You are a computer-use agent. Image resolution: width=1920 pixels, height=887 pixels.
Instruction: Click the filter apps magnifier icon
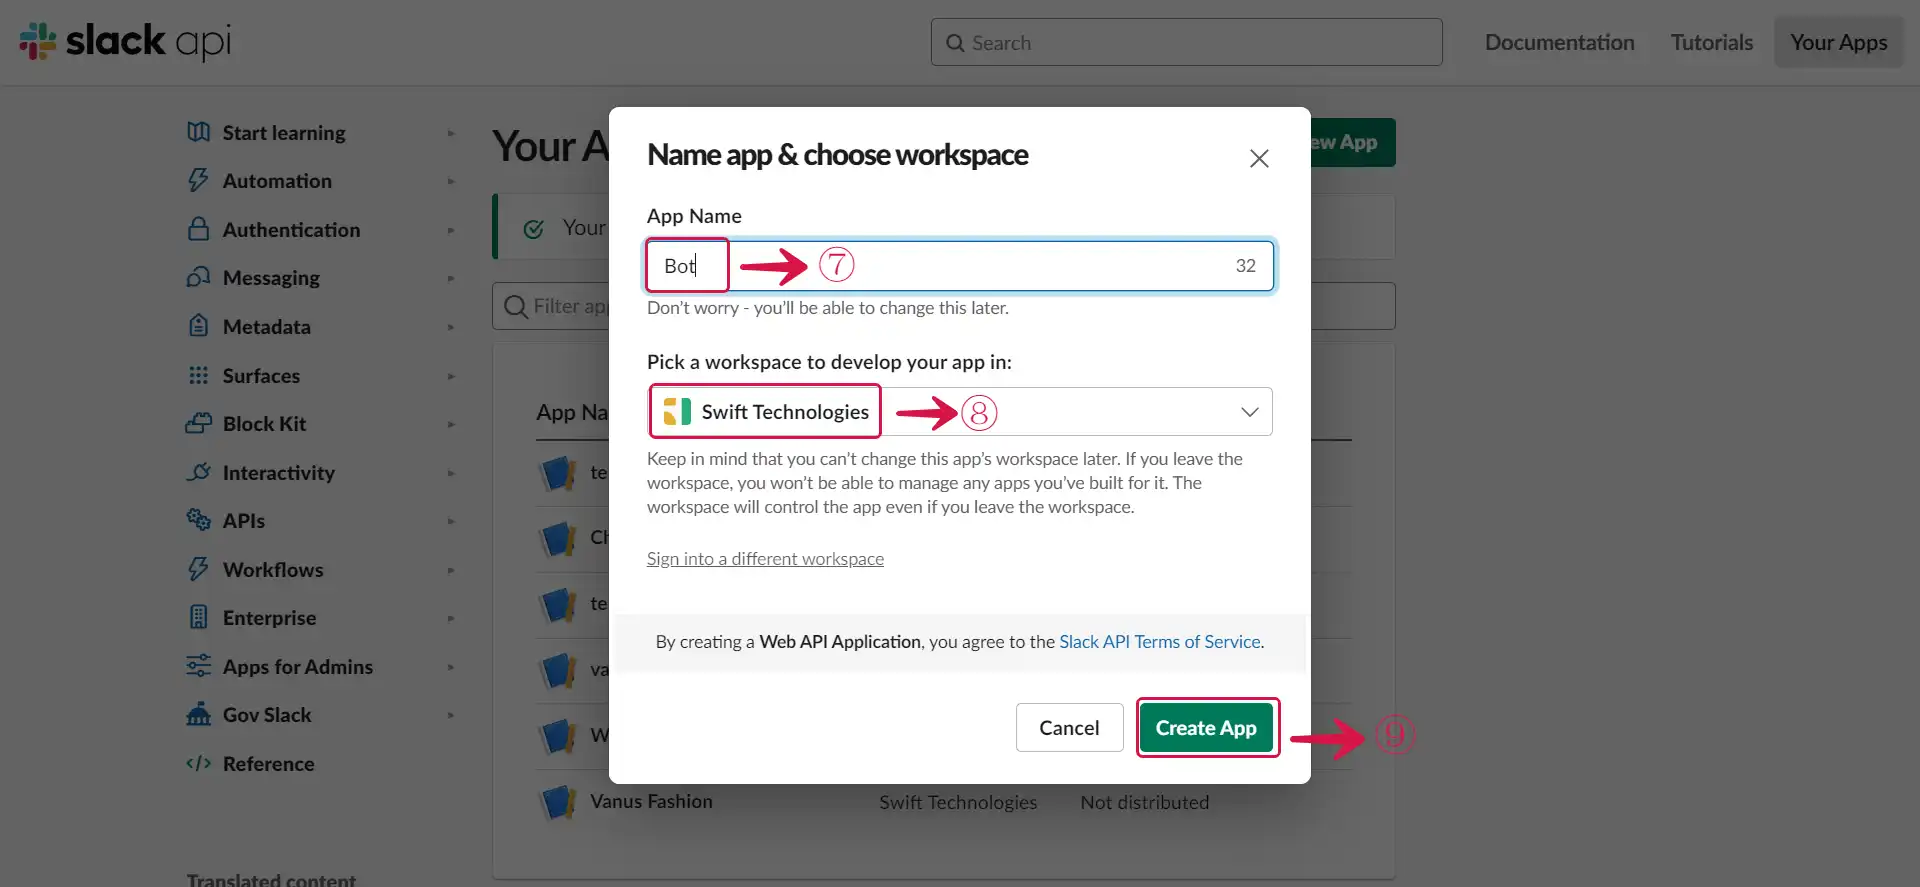pos(516,306)
